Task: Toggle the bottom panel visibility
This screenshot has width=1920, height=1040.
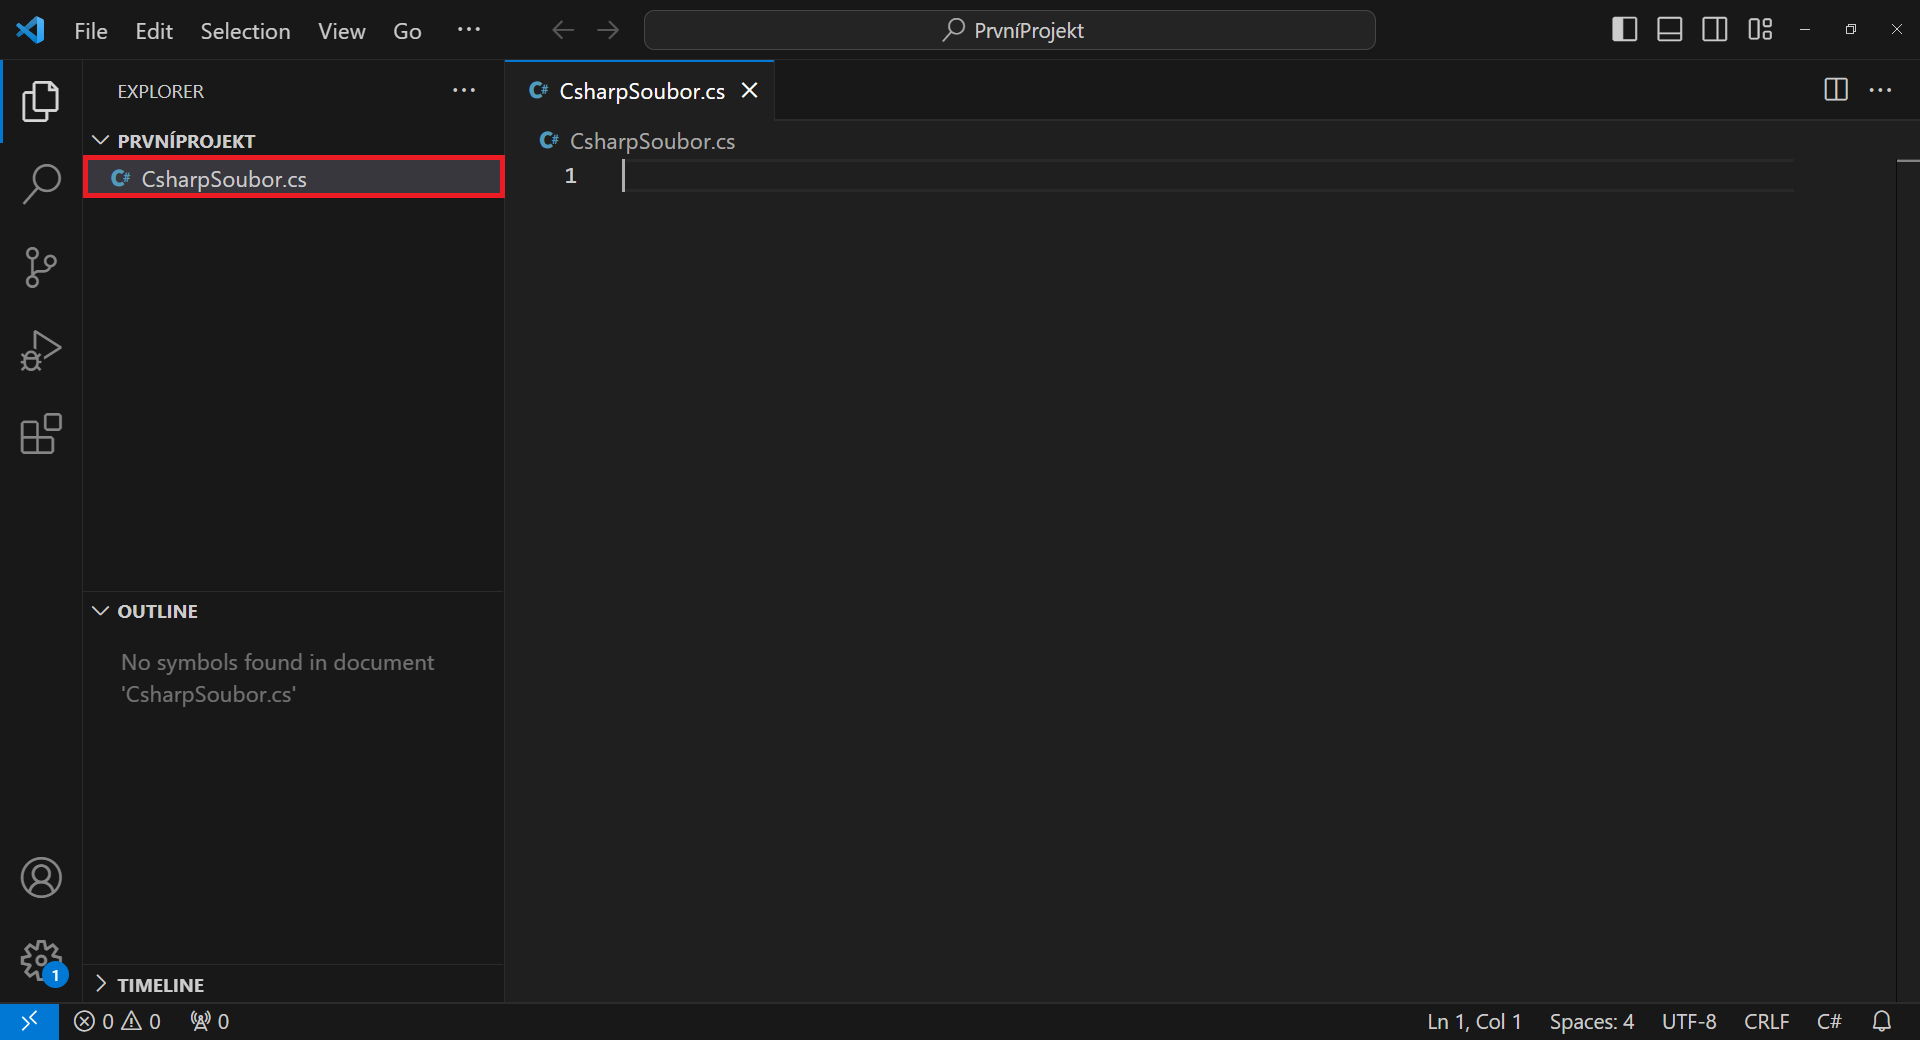Action: pos(1668,29)
